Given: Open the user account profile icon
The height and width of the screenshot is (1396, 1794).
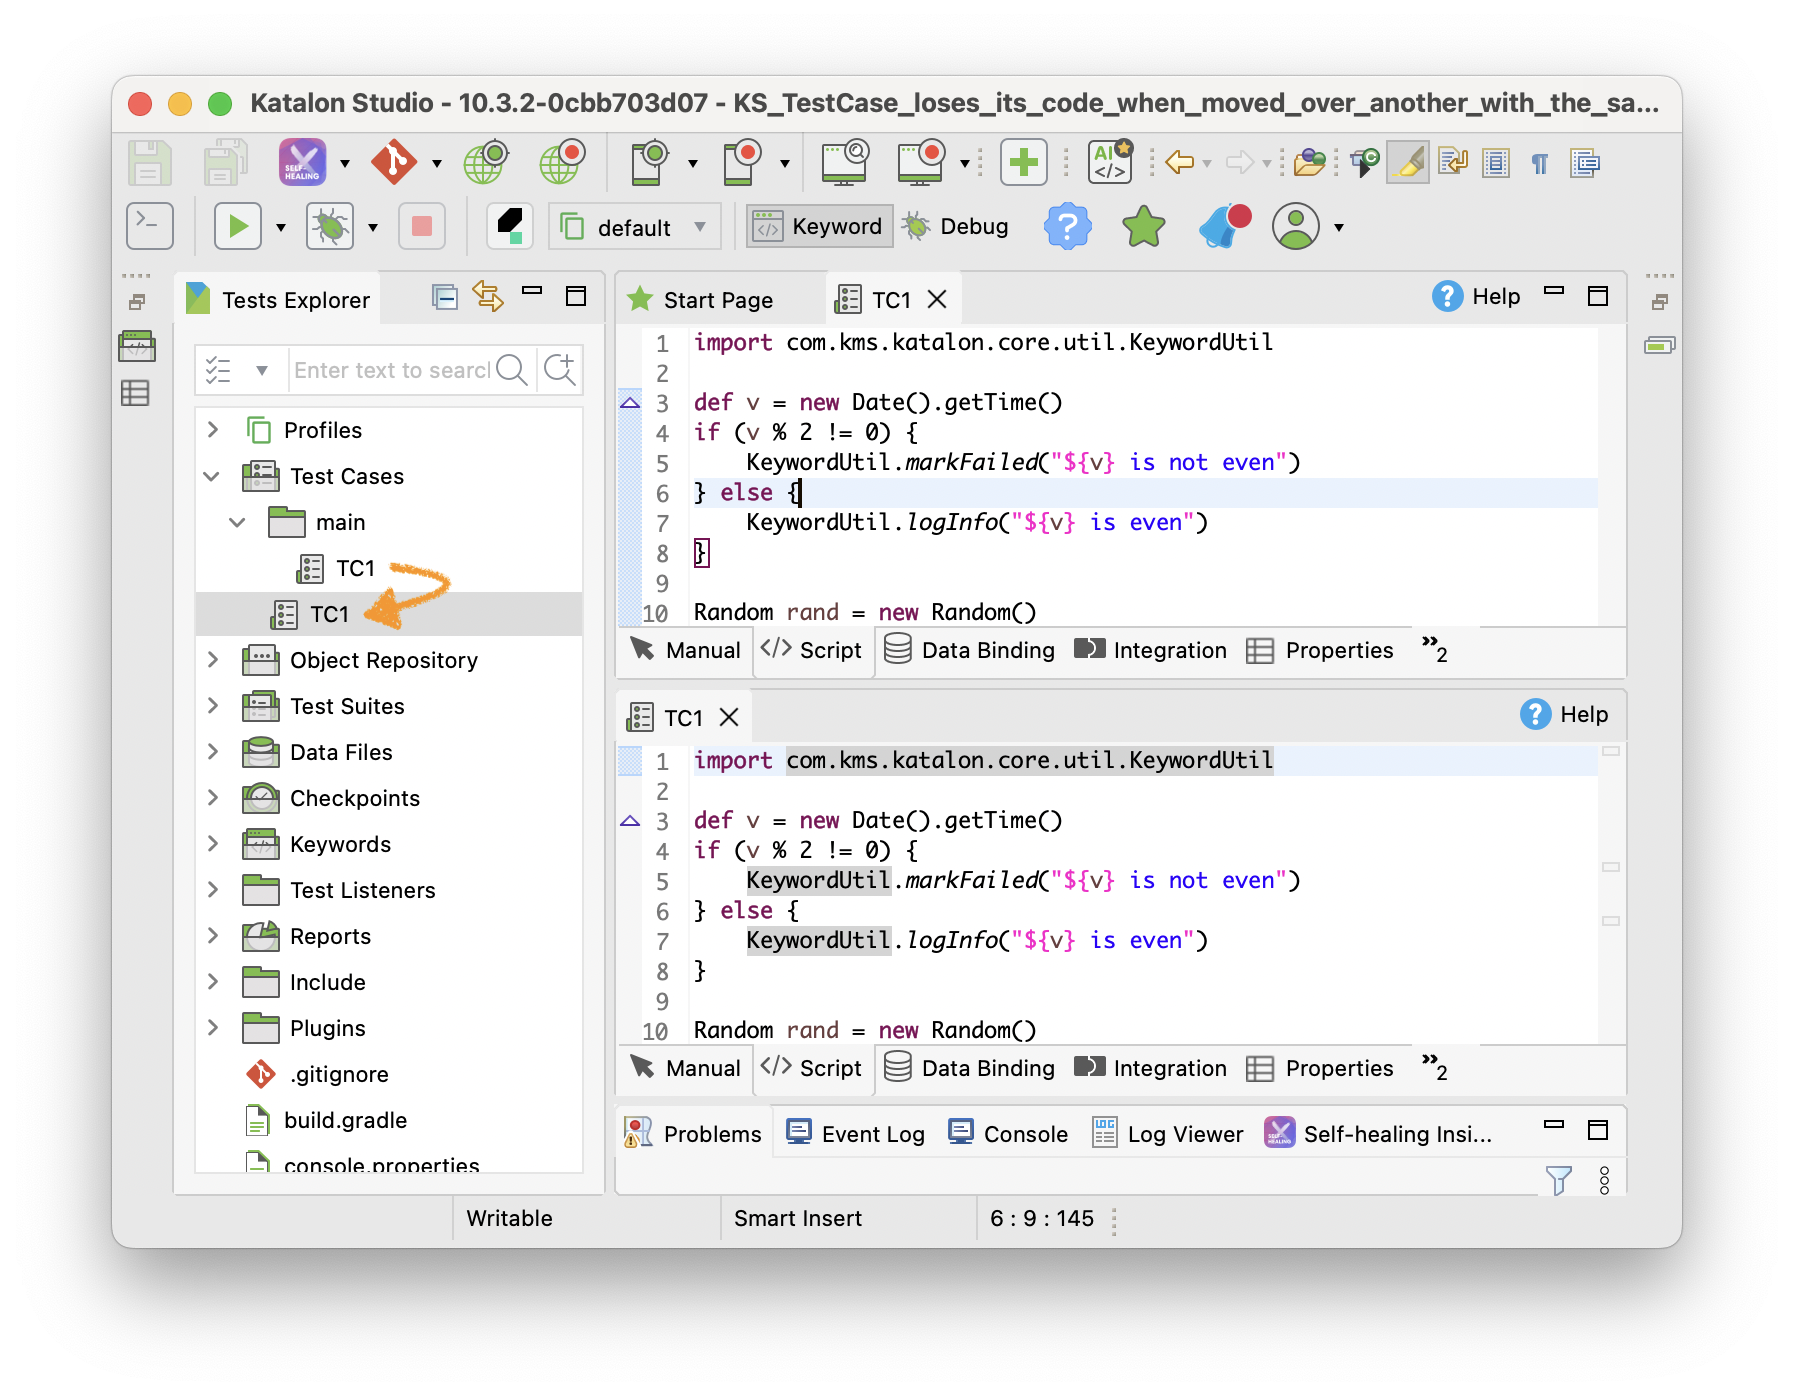Looking at the screenshot, I should 1296,227.
